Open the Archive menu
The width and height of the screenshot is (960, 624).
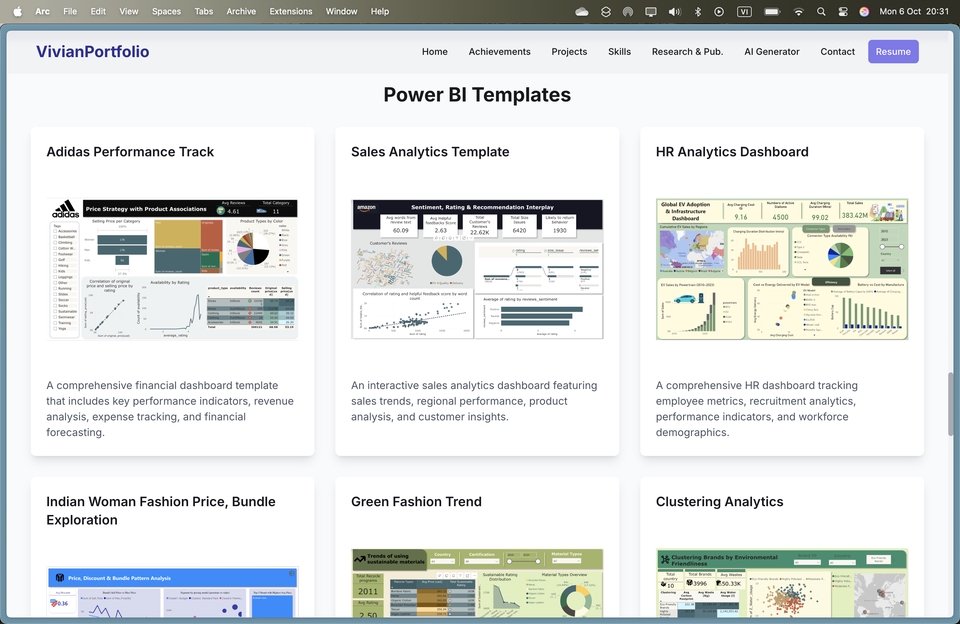point(241,11)
